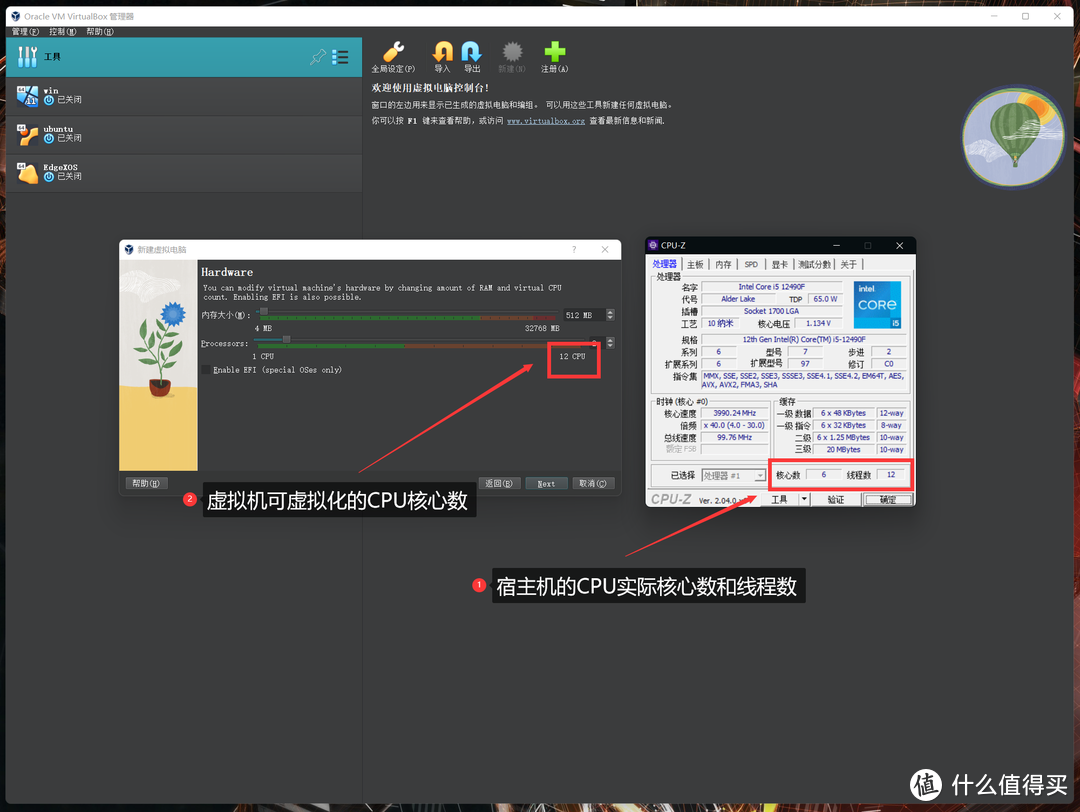Close the CPU-Z window
Screen dimensions: 1080x812
click(x=899, y=245)
